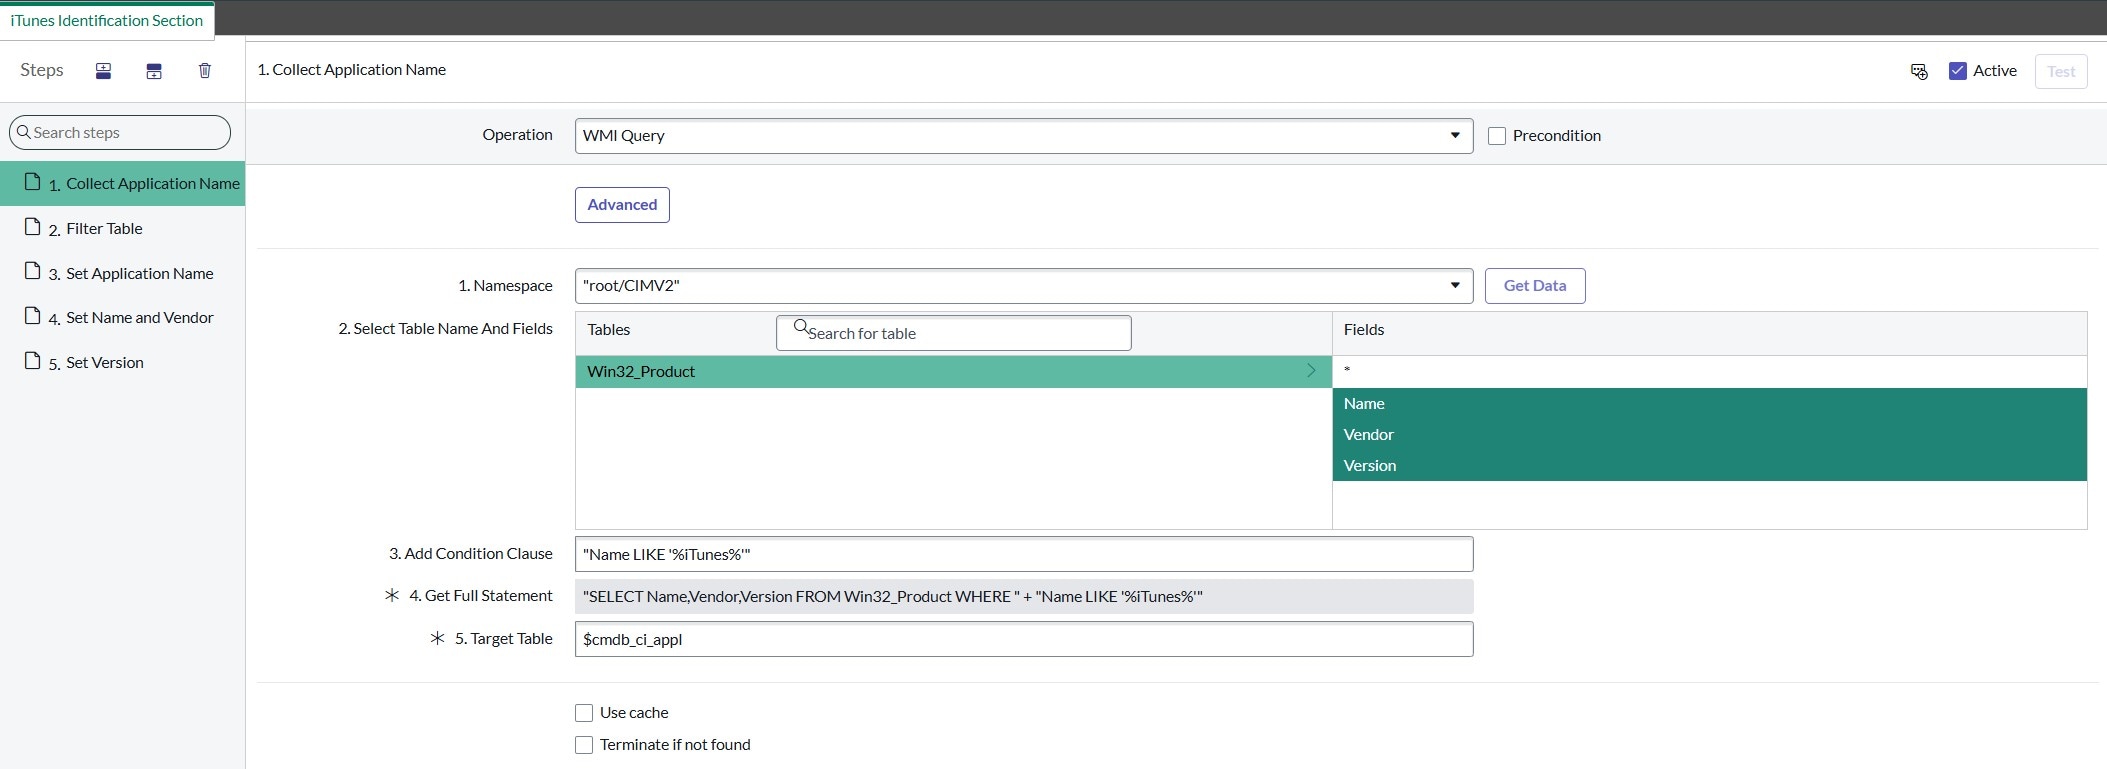Select the Win32_Product table row
The image size is (2107, 769).
coord(953,372)
